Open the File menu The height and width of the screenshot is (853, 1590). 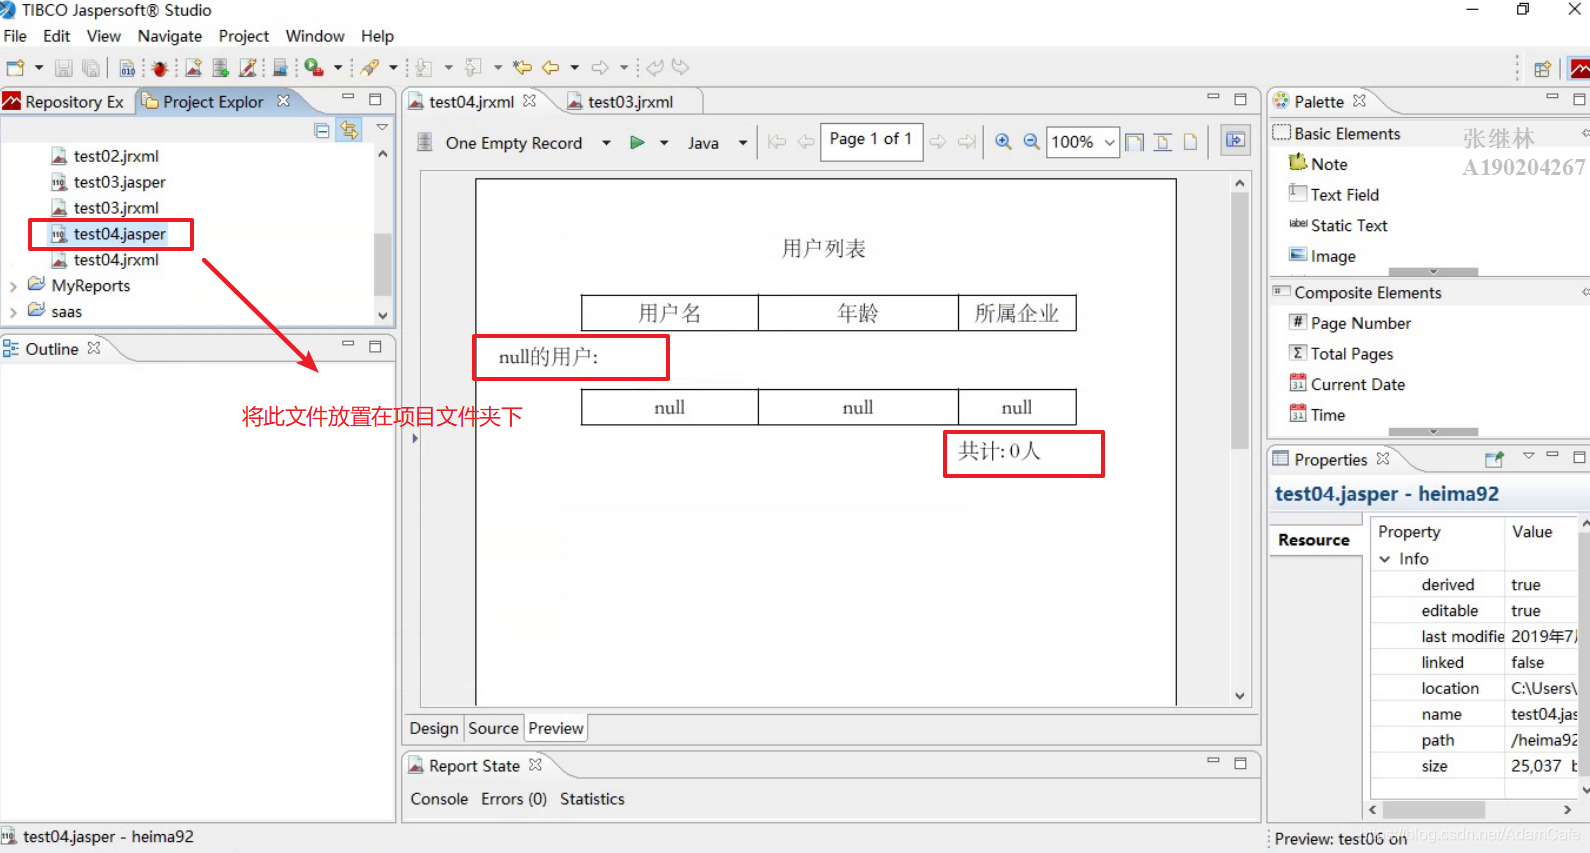coord(15,36)
